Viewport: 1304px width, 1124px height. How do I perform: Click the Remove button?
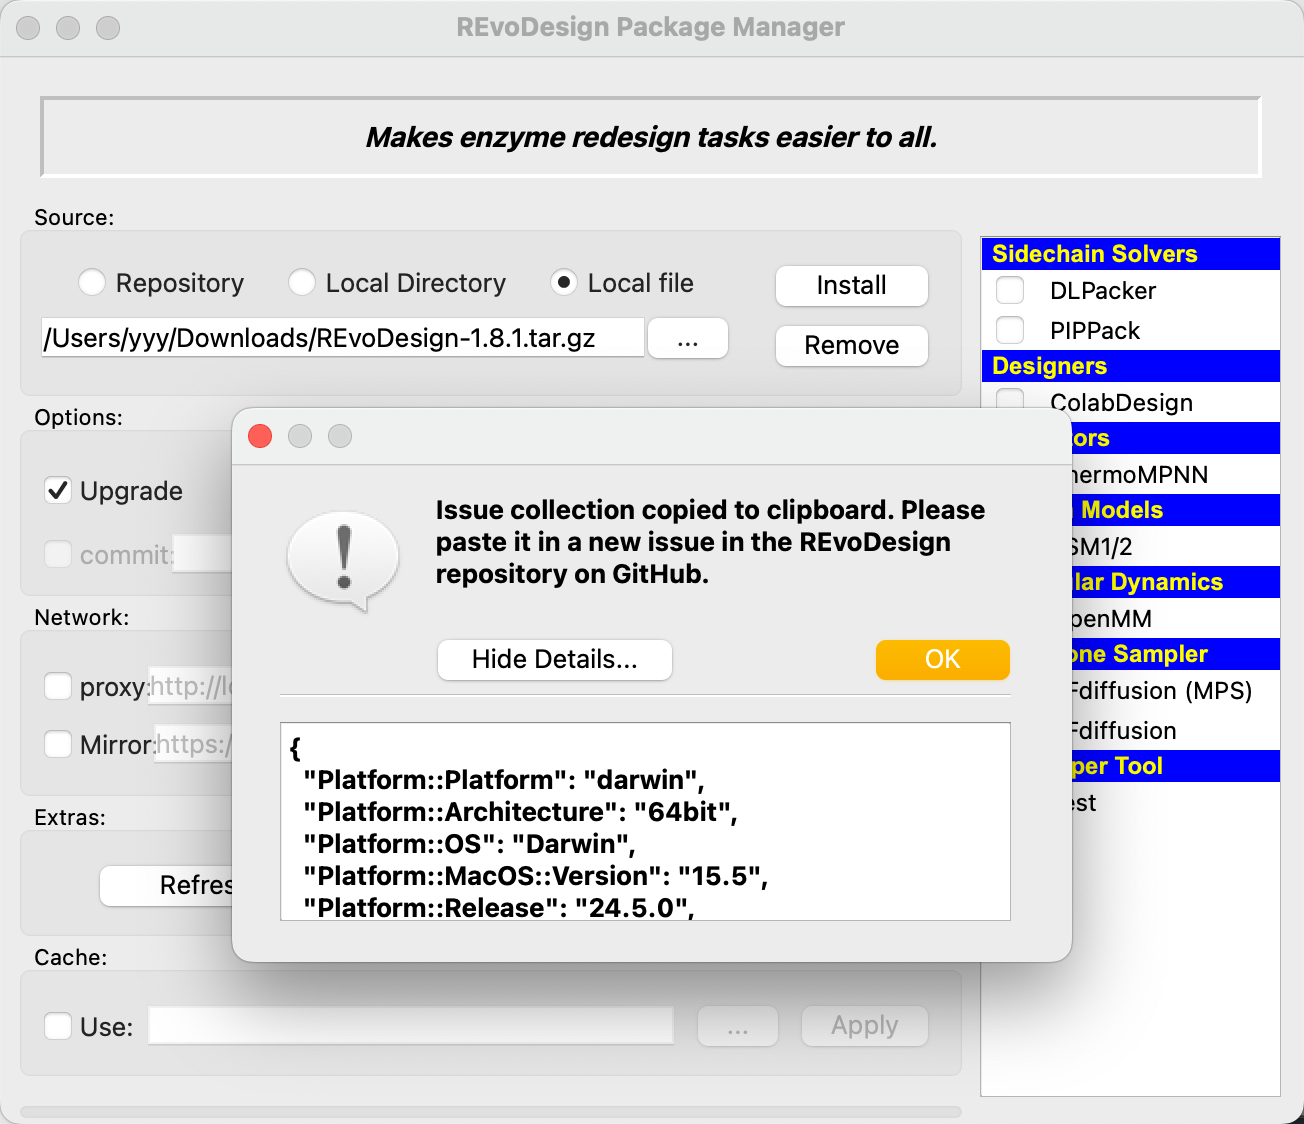pyautogui.click(x=852, y=345)
